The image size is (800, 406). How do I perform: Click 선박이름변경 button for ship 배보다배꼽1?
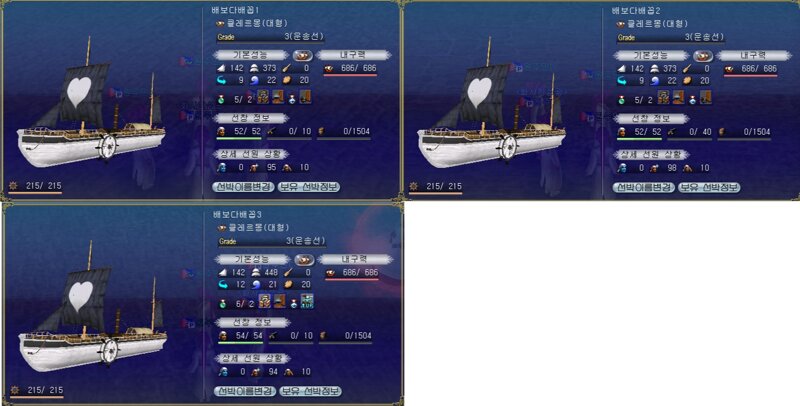(x=243, y=187)
